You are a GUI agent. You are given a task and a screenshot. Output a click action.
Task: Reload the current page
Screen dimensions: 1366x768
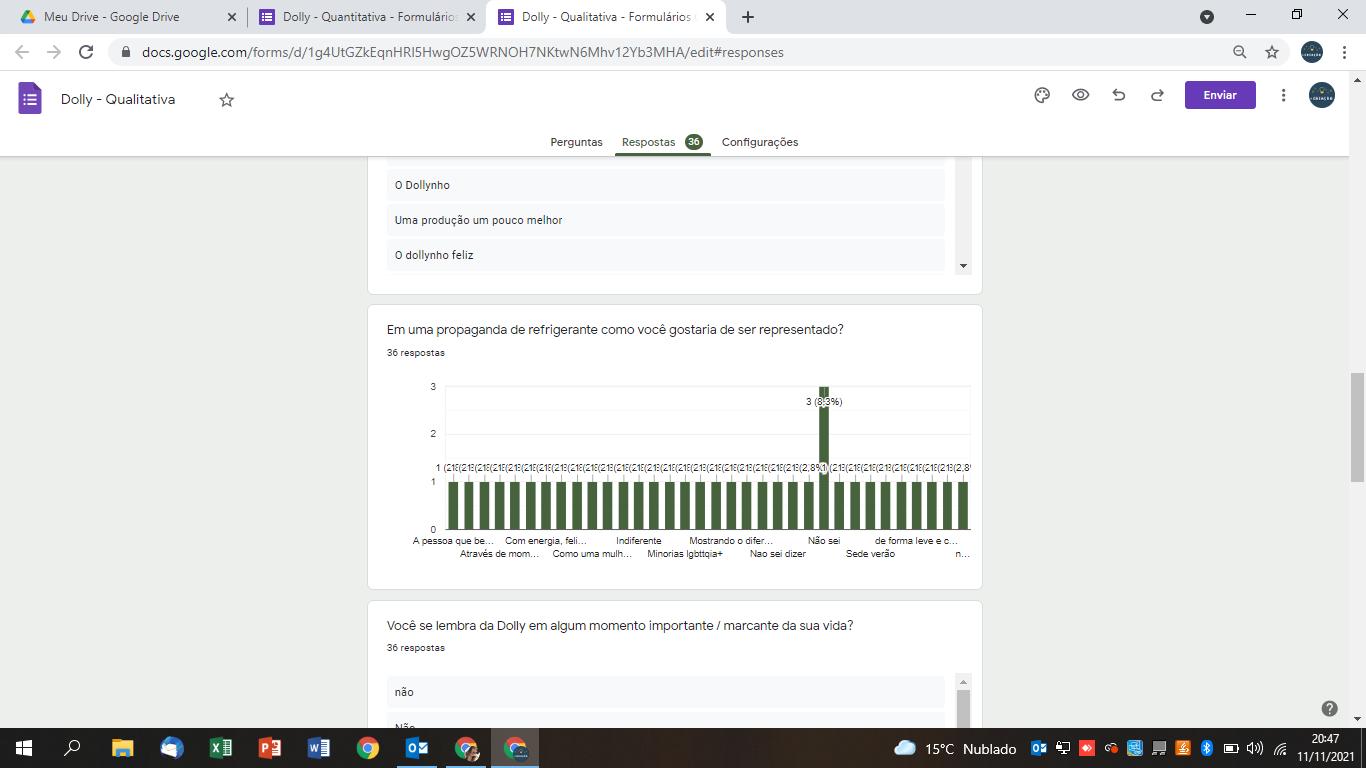click(x=86, y=52)
